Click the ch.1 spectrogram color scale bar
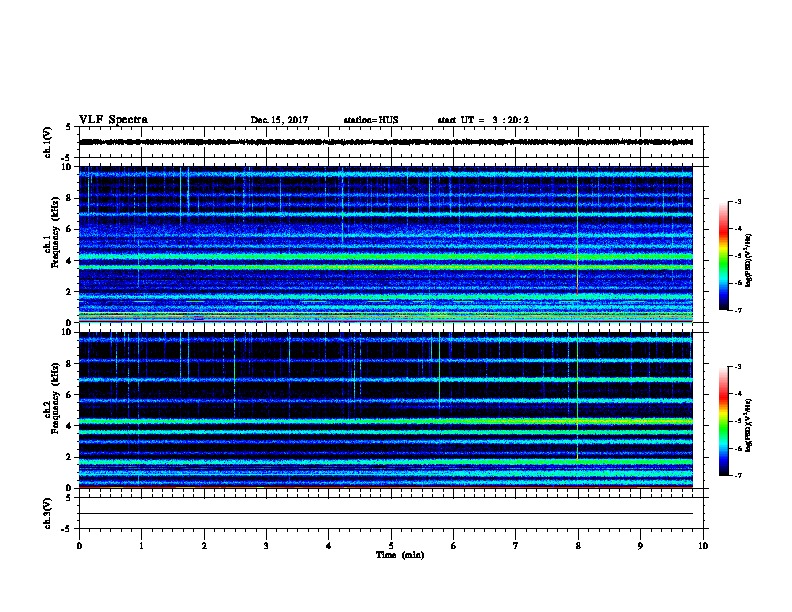The height and width of the screenshot is (612, 792). 723,256
